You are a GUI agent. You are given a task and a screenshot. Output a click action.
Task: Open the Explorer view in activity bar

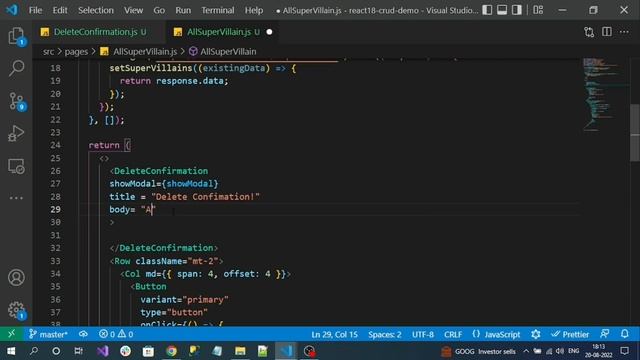tap(16, 36)
